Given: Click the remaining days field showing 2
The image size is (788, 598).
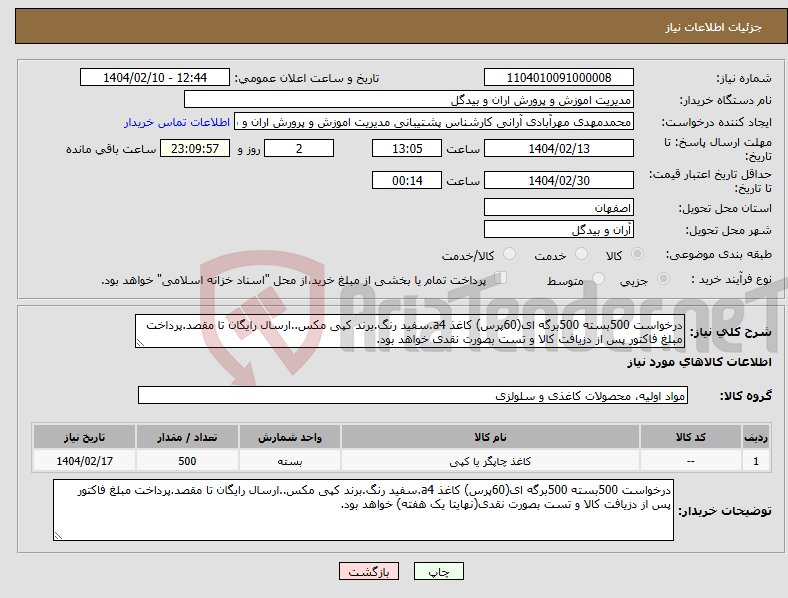Looking at the screenshot, I should point(299,148).
